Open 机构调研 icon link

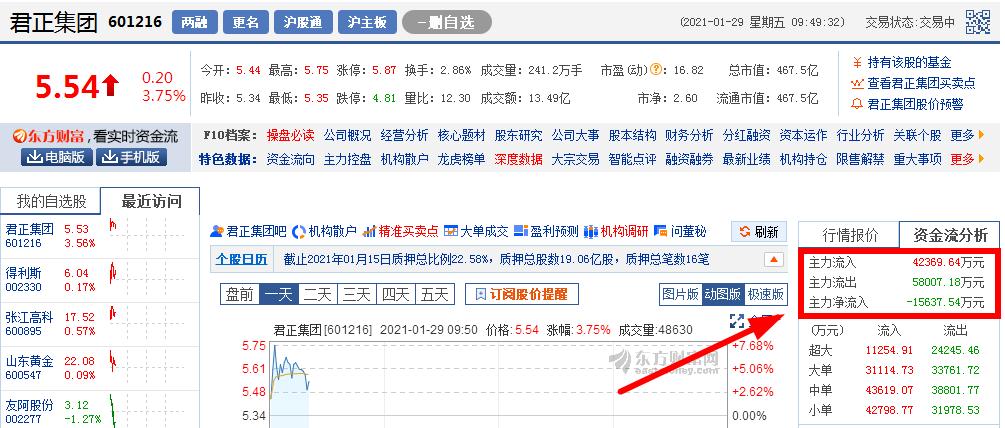pos(616,231)
